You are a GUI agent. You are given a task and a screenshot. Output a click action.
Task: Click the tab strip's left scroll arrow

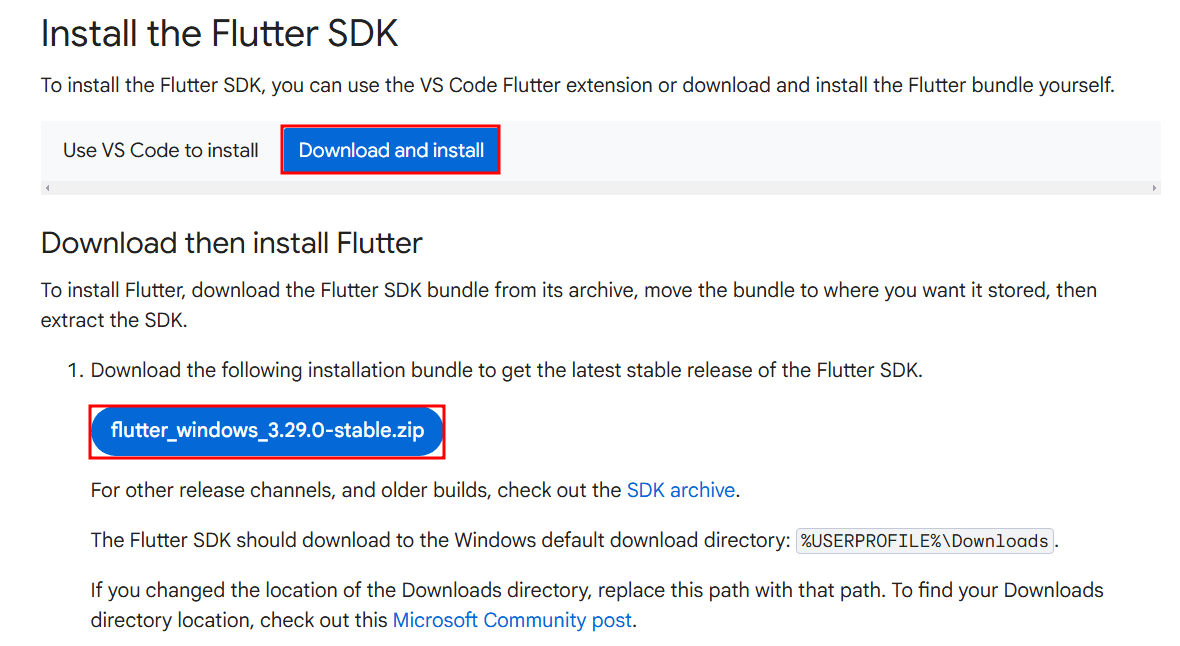47,188
